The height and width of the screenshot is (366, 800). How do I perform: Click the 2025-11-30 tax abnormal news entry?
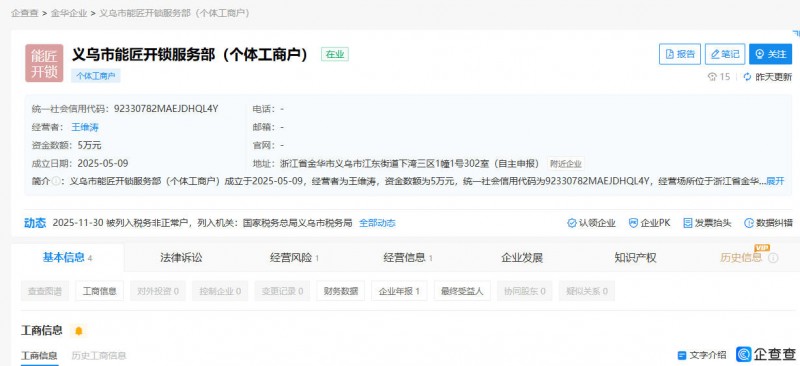pos(202,223)
